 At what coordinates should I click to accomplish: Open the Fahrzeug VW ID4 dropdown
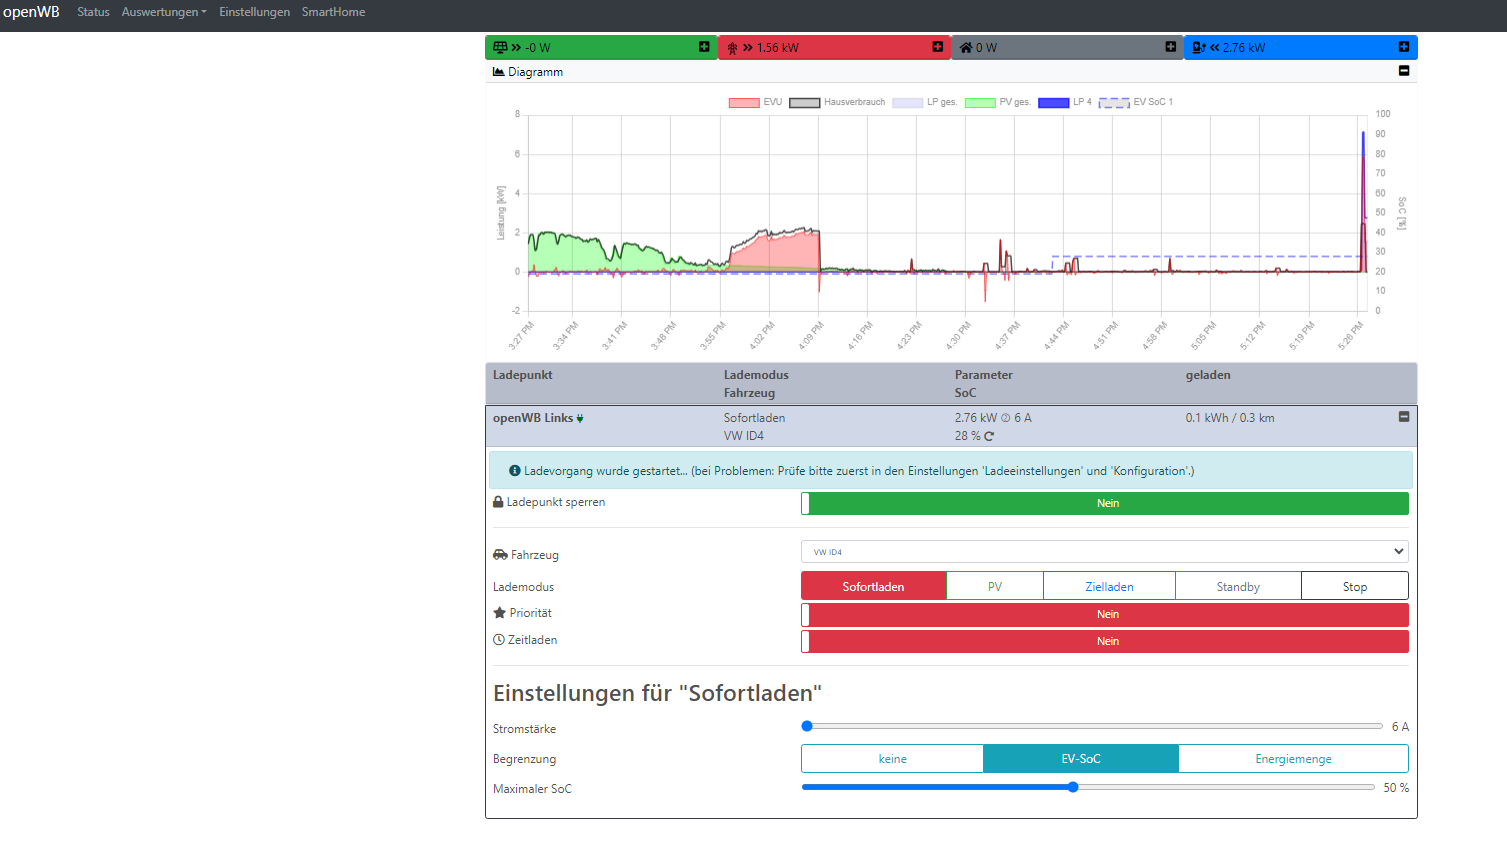(x=1104, y=552)
